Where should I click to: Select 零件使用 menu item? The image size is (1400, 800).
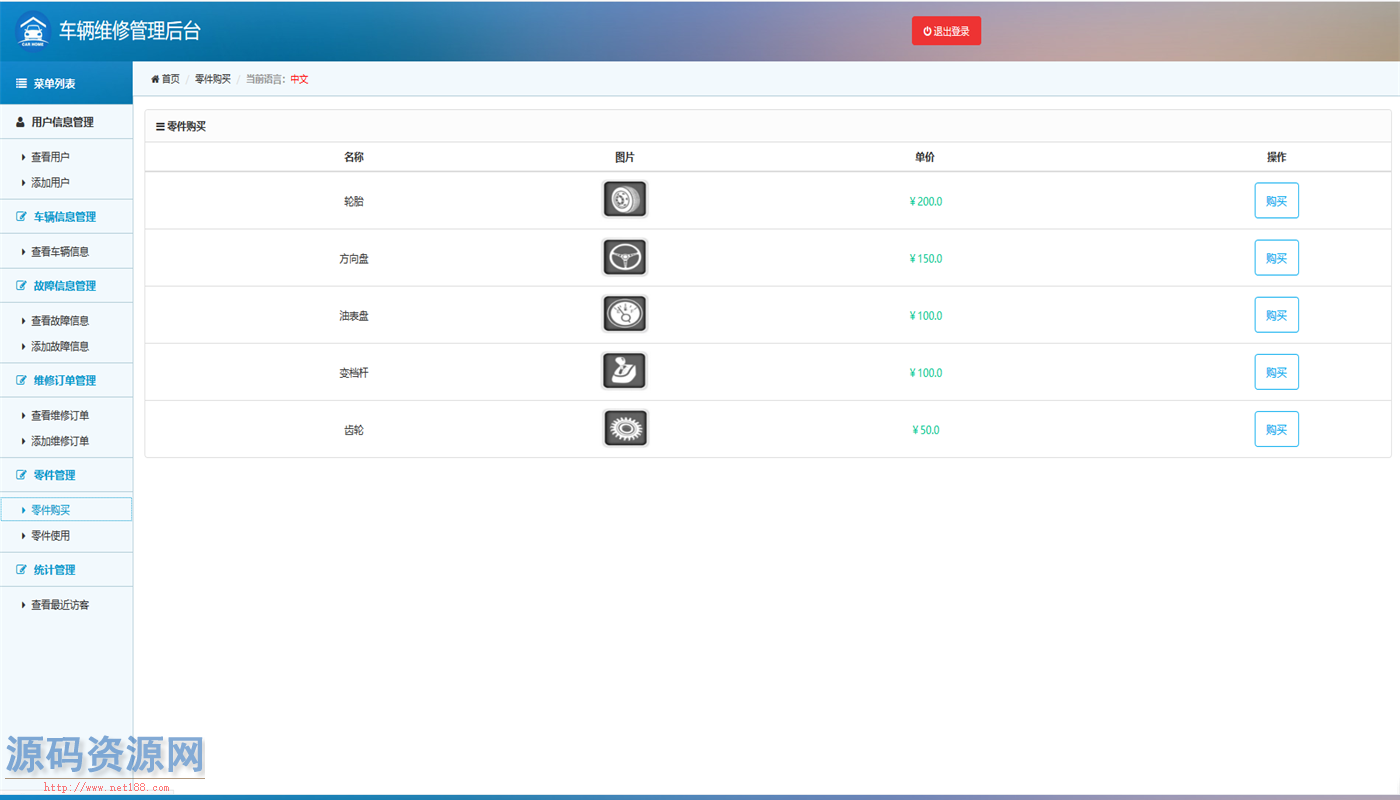coord(50,536)
